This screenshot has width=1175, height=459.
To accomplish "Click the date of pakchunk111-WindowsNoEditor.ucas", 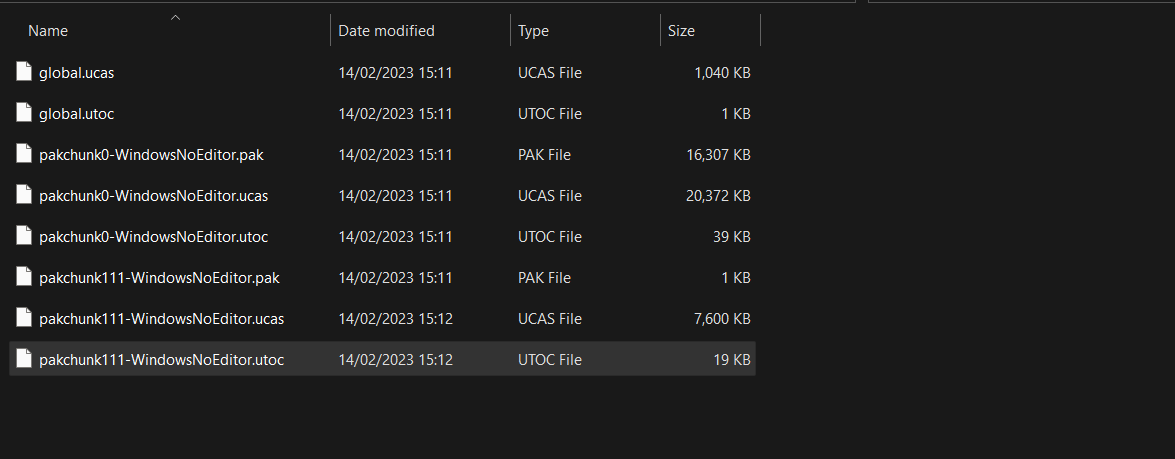I will (x=396, y=318).
